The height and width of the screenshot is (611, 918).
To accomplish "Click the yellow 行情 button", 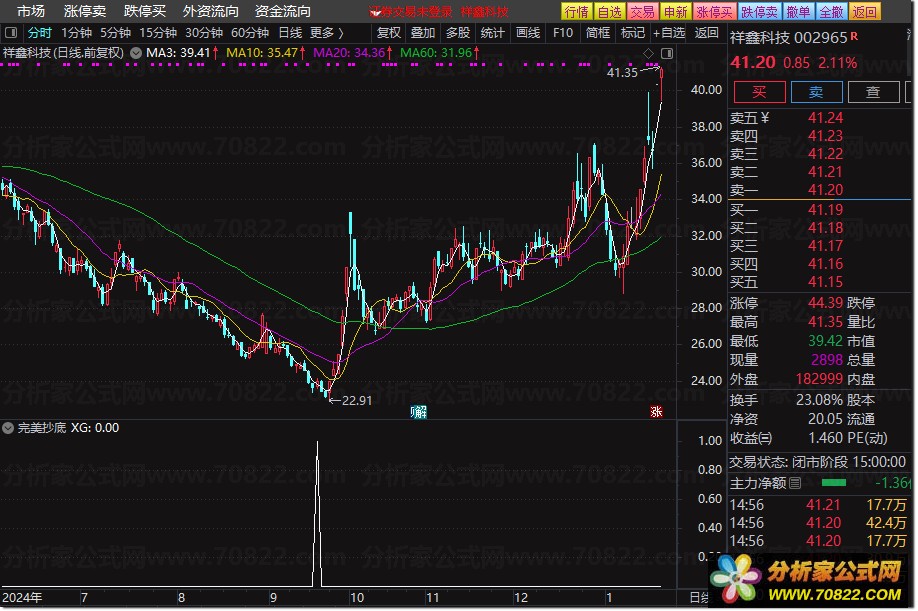I will 577,12.
